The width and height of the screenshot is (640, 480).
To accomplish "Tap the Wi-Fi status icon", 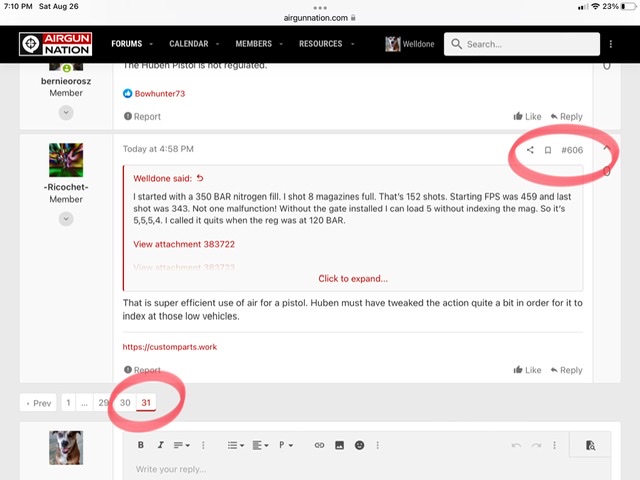I will pyautogui.click(x=596, y=7).
